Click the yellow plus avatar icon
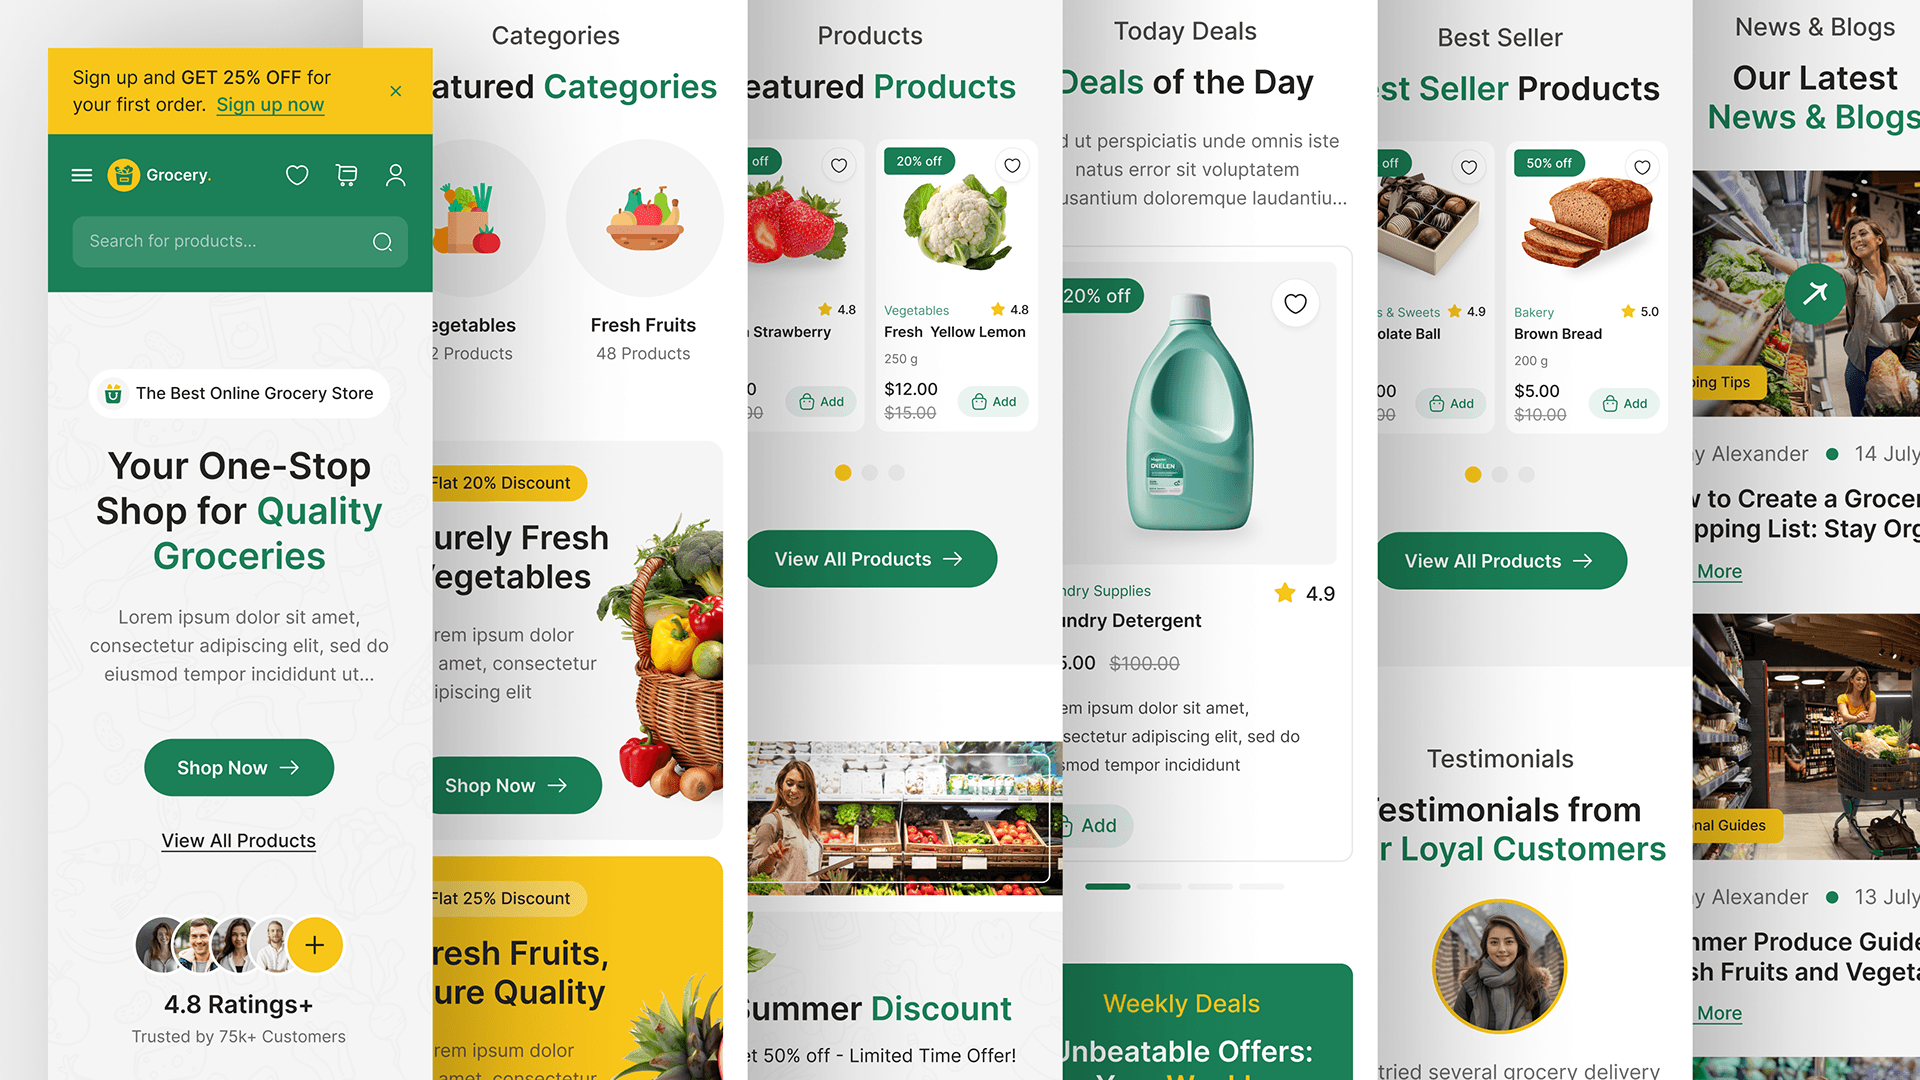This screenshot has height=1080, width=1920. [x=315, y=945]
